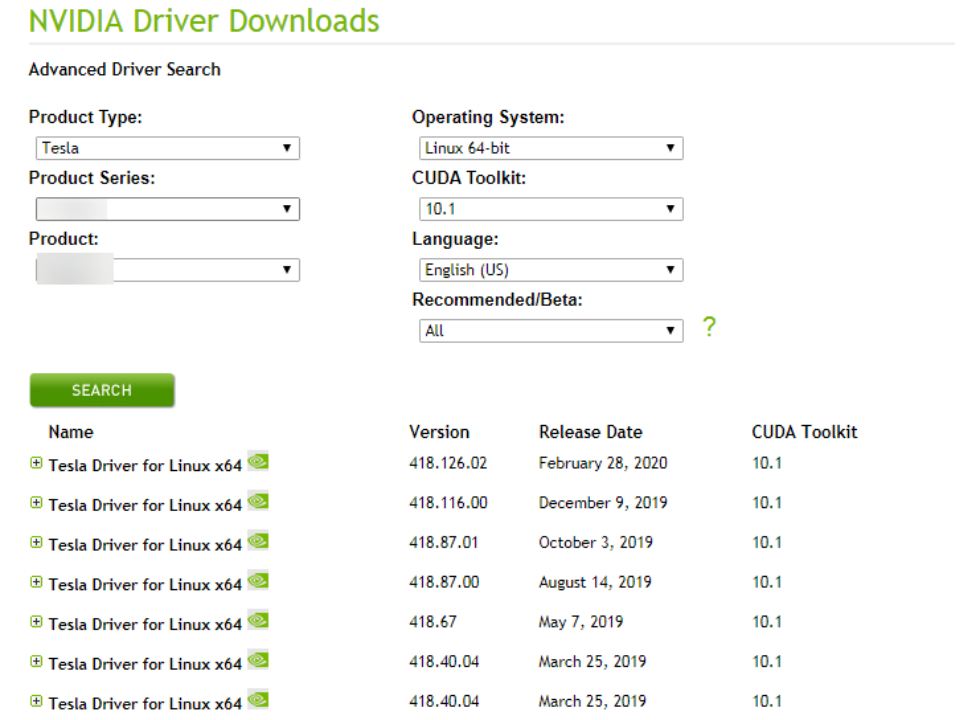Click CUDA value 10.1 in 418.126.02 row
Screen dimensions: 980x720
(x=767, y=463)
